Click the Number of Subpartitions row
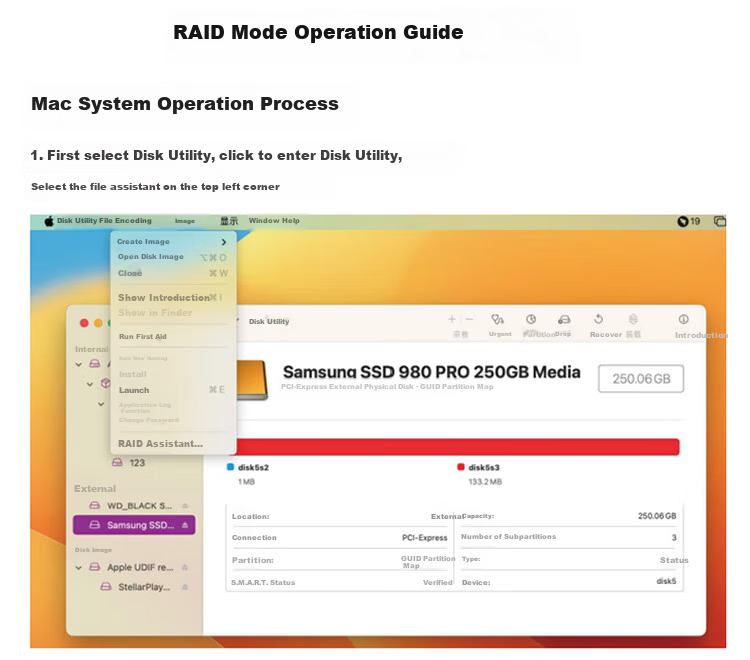Image resolution: width=750 pixels, height=660 pixels. coord(569,537)
